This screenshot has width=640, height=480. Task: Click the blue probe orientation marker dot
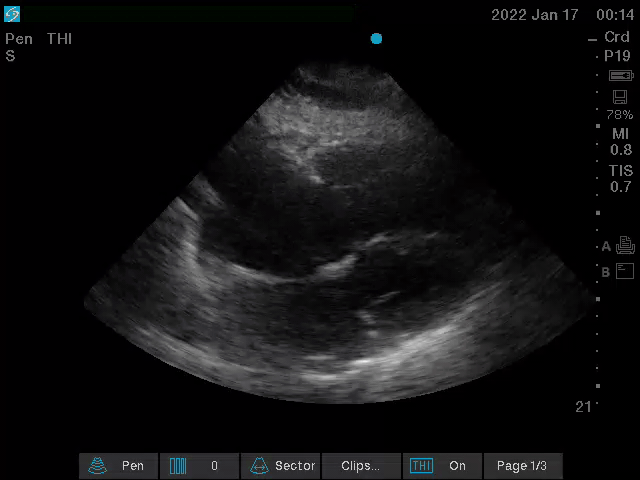[x=376, y=39]
